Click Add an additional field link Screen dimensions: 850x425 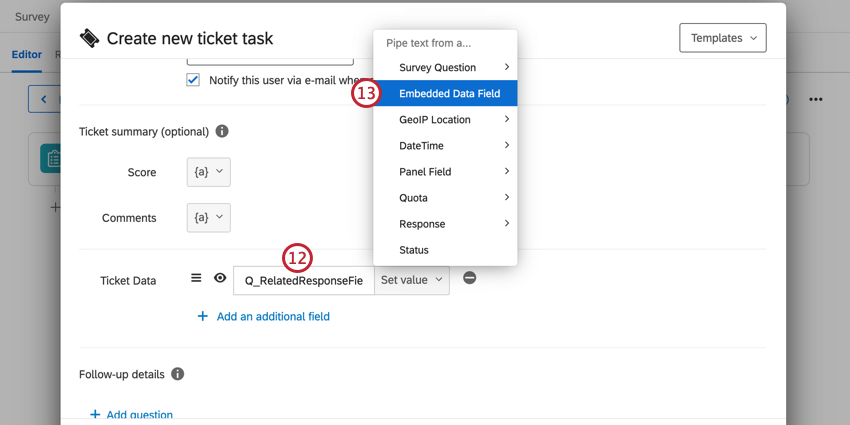pyautogui.click(x=272, y=316)
